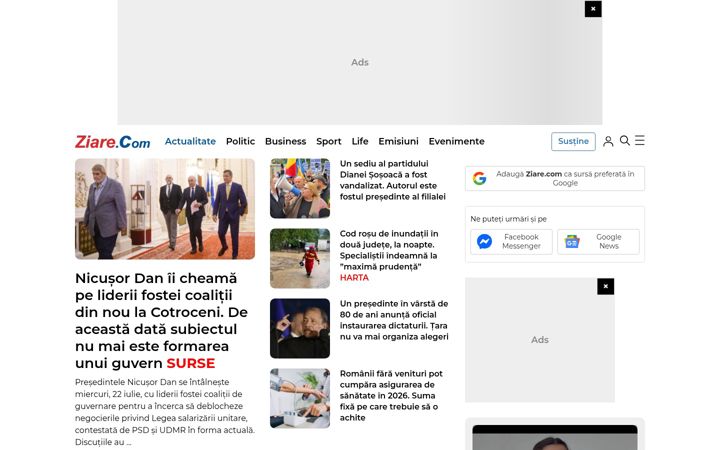Open the Politic section
This screenshot has width=720, height=450.
pos(240,141)
